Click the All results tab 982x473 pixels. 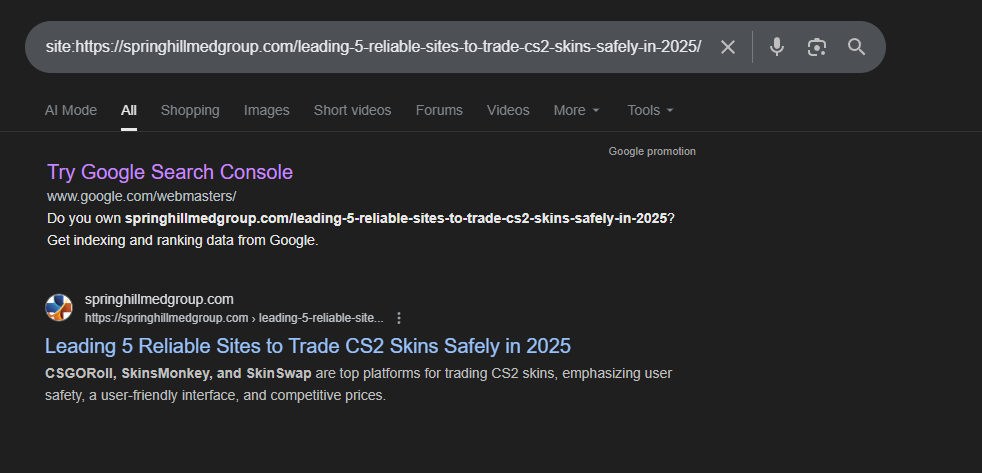point(129,110)
